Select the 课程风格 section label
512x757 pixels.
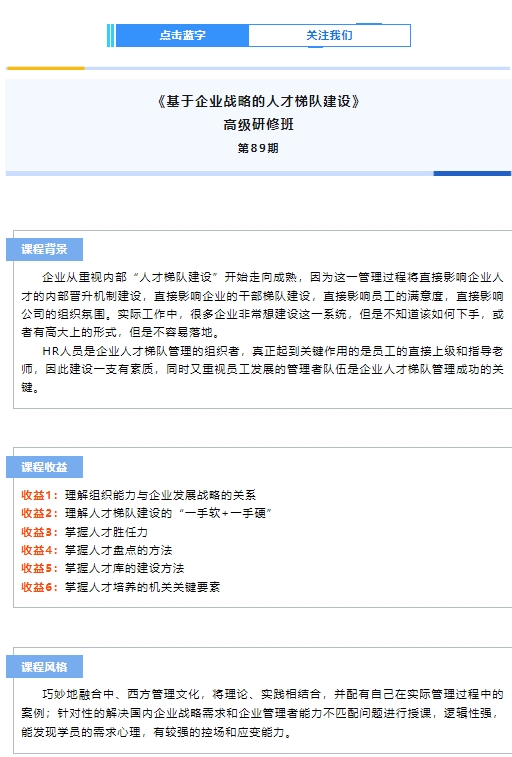(44, 667)
